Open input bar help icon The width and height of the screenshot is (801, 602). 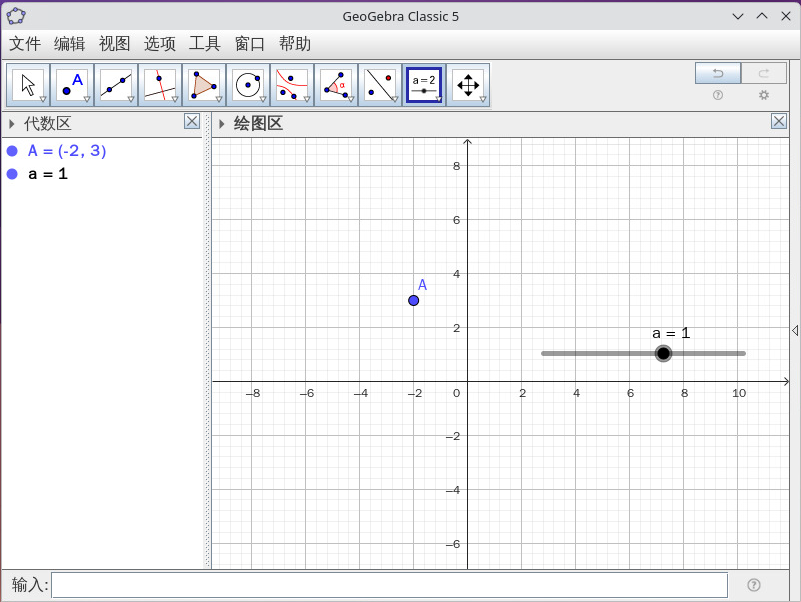753,585
